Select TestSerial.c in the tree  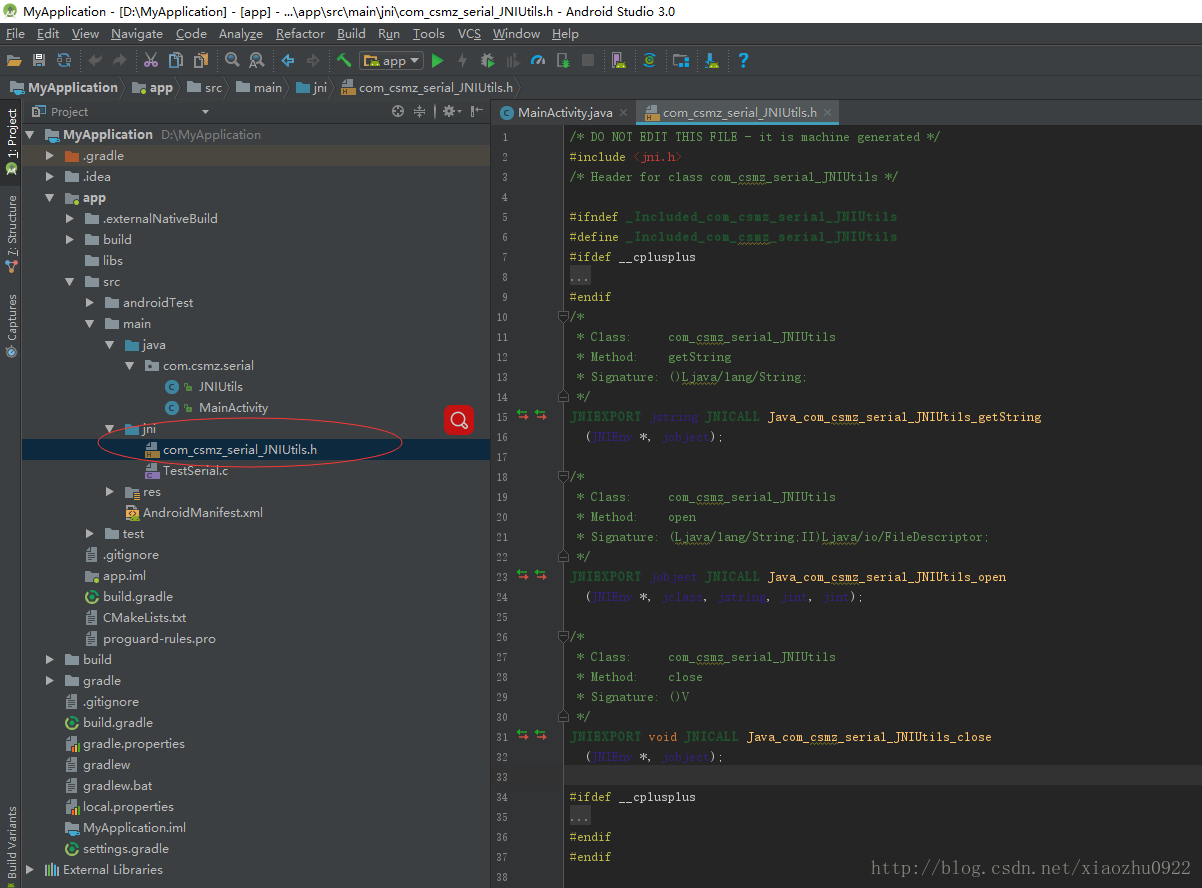coord(195,470)
